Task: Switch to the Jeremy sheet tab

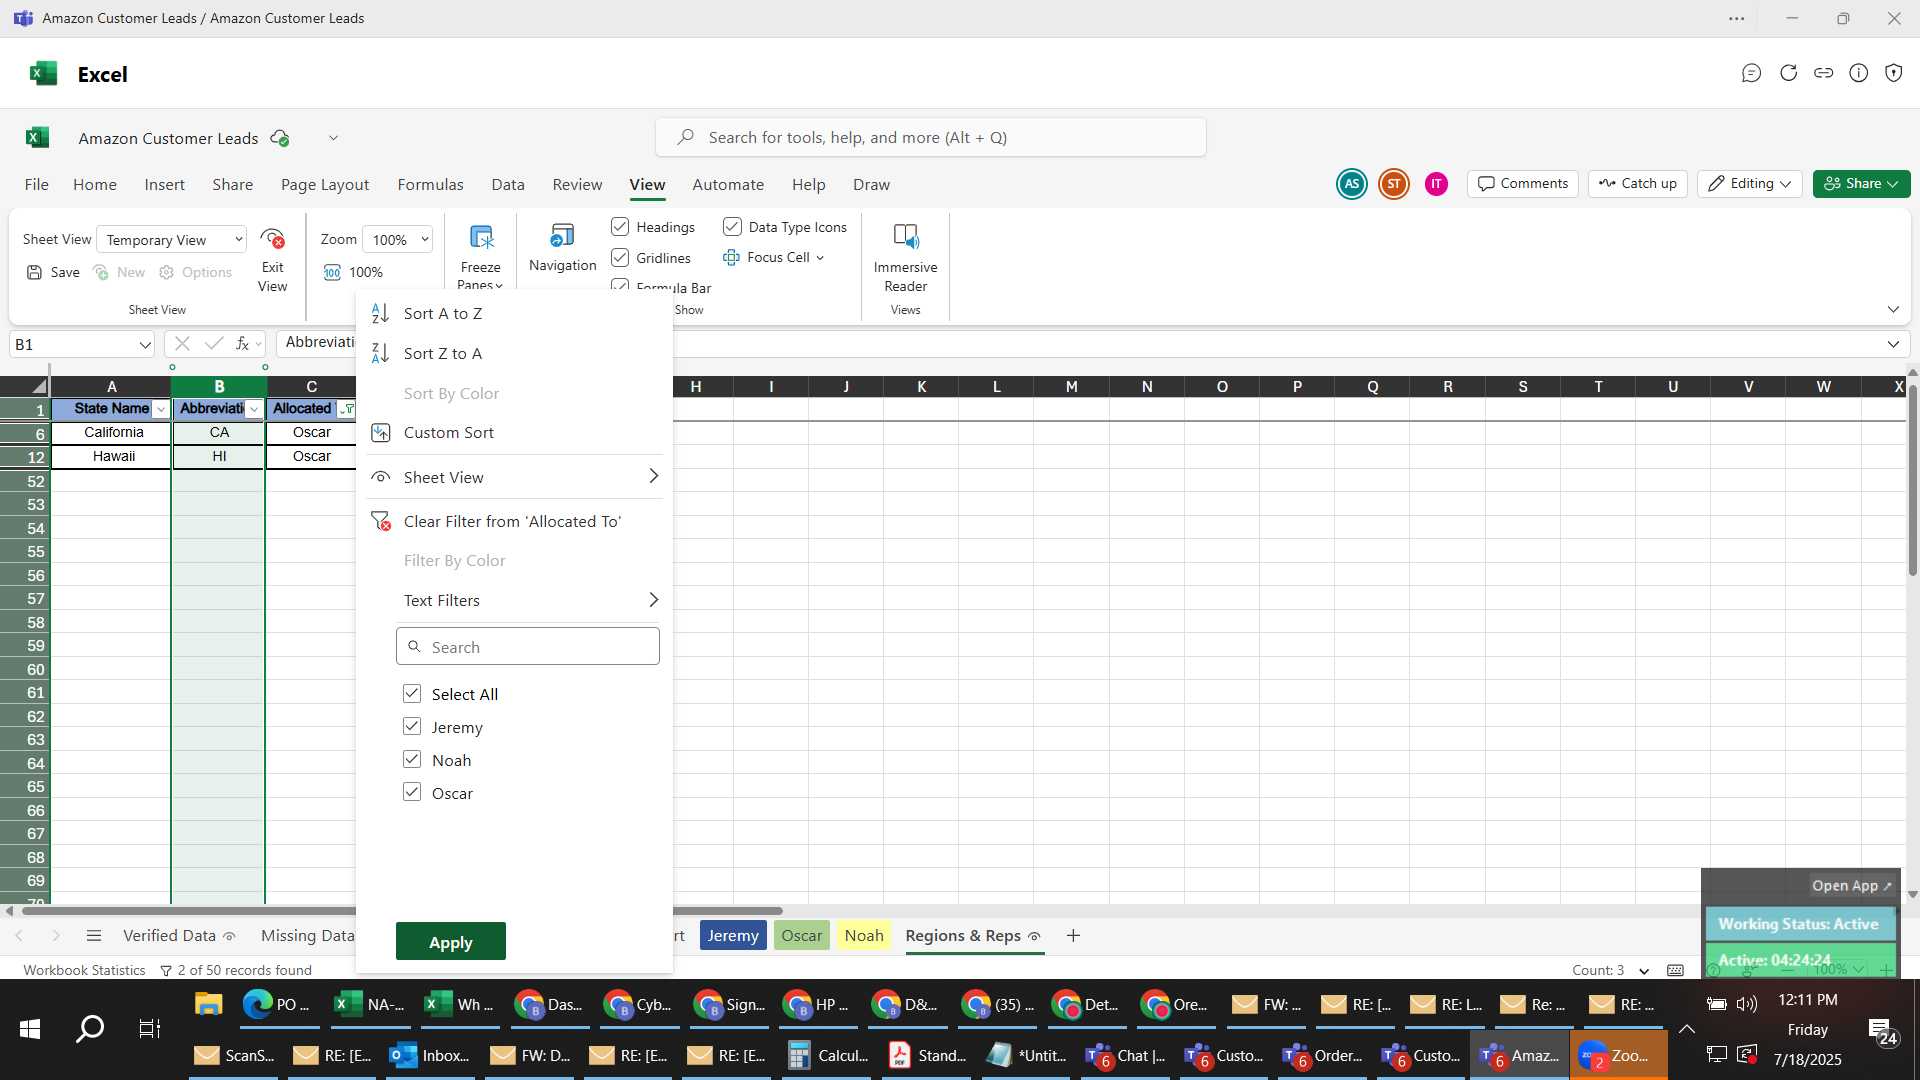Action: (x=733, y=935)
